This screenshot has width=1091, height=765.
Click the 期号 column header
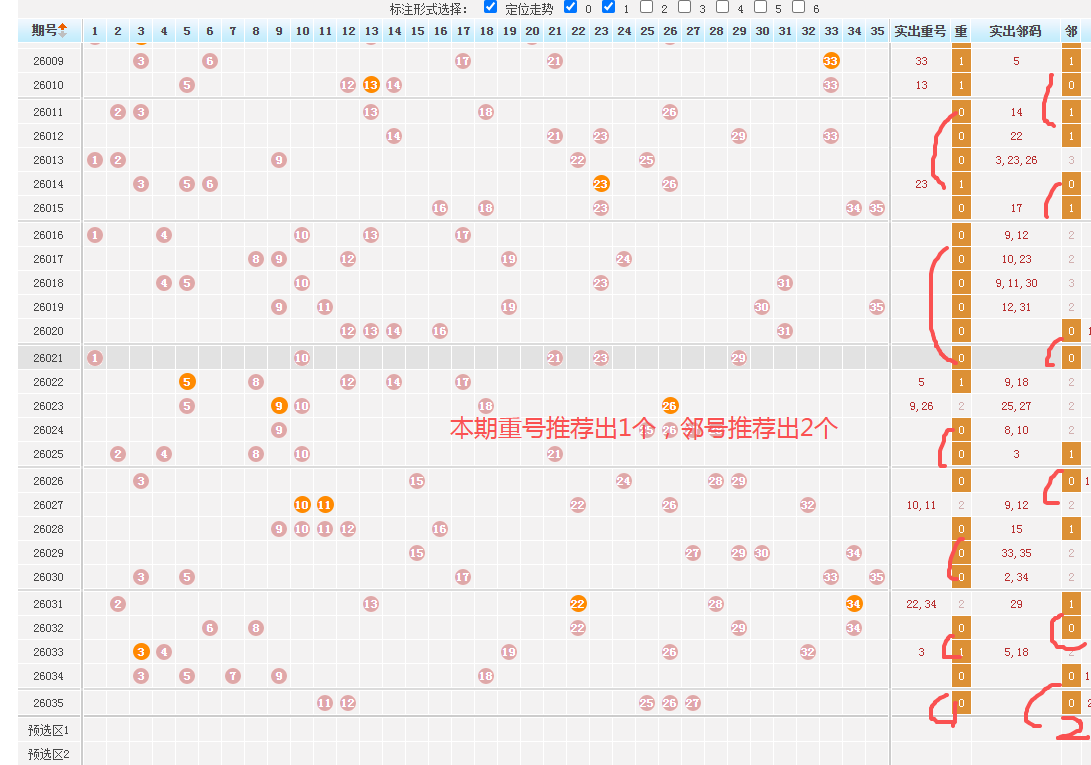point(44,31)
